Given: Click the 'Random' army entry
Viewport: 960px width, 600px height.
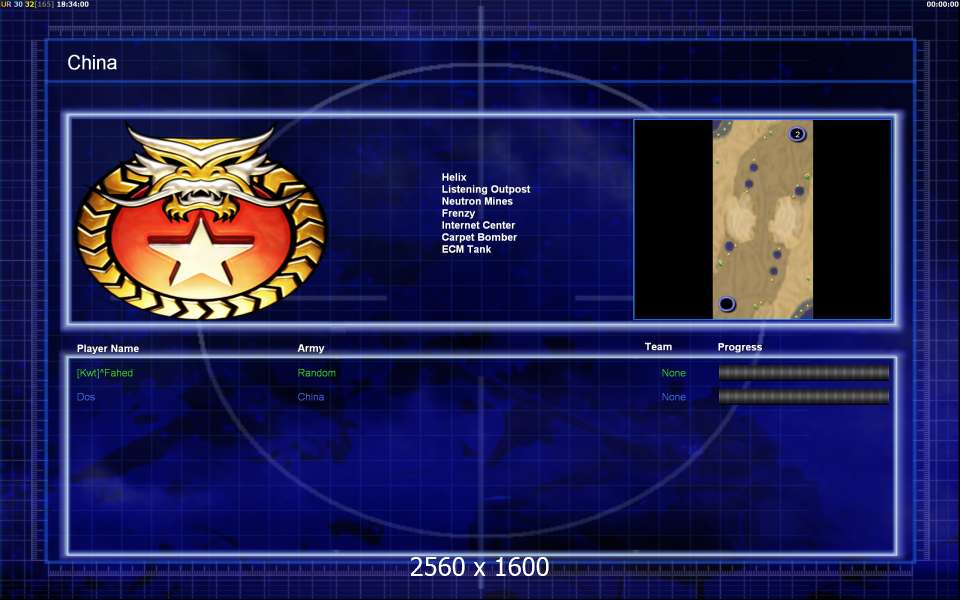Looking at the screenshot, I should (317, 373).
